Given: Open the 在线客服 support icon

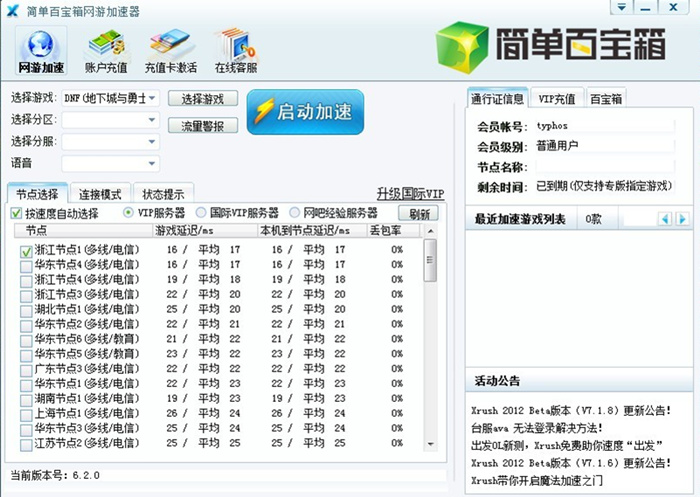Looking at the screenshot, I should tap(236, 50).
